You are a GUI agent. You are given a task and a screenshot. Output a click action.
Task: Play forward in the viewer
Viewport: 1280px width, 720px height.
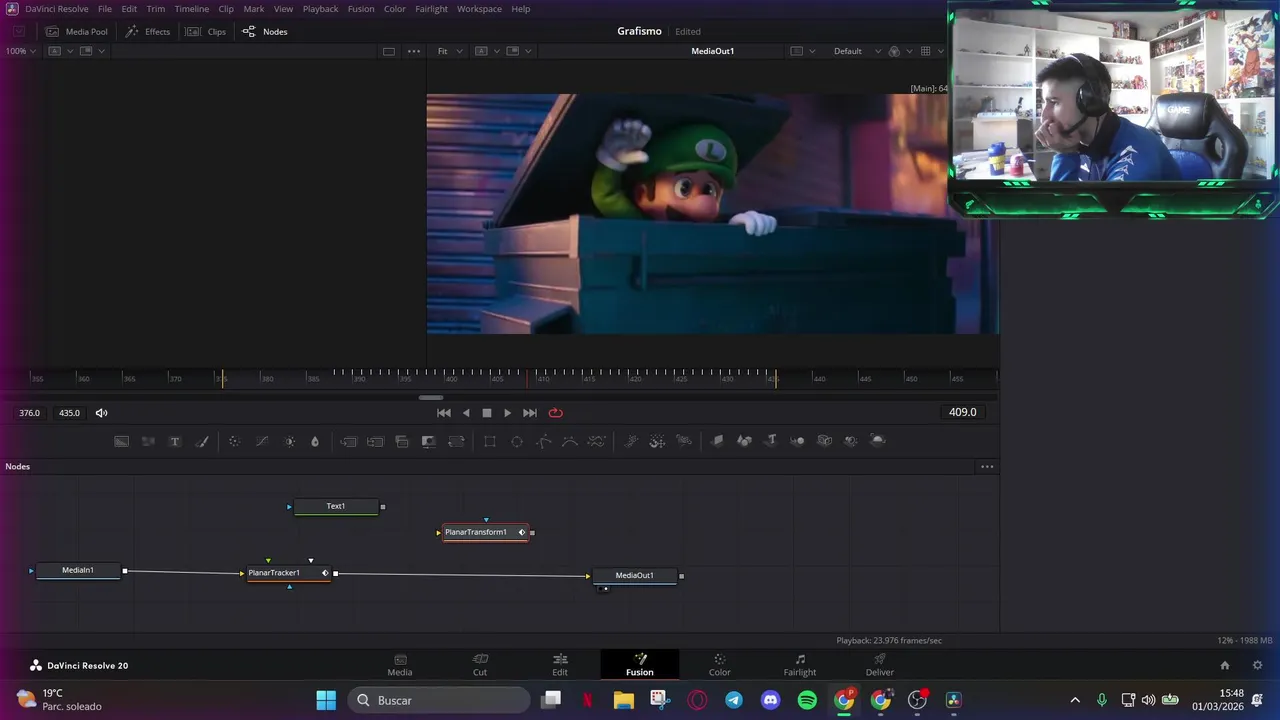507,413
